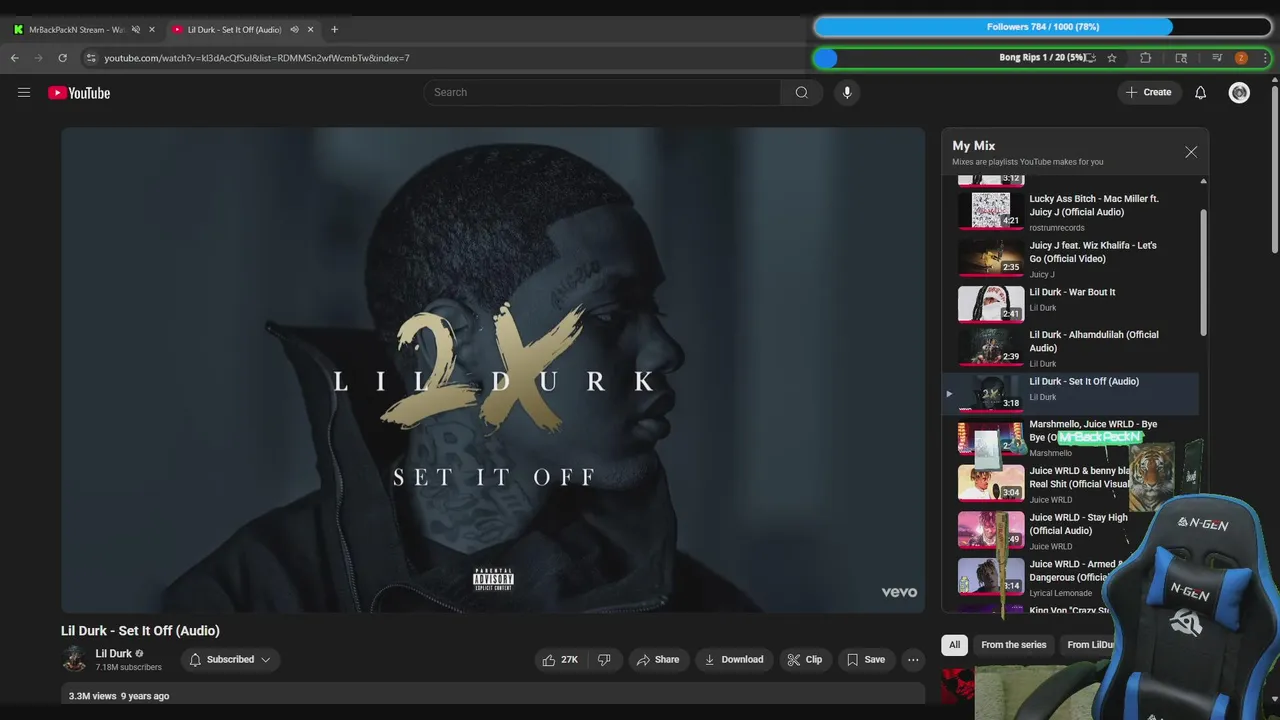Open the Create button menu
This screenshot has height=720, width=1280.
click(x=1149, y=92)
